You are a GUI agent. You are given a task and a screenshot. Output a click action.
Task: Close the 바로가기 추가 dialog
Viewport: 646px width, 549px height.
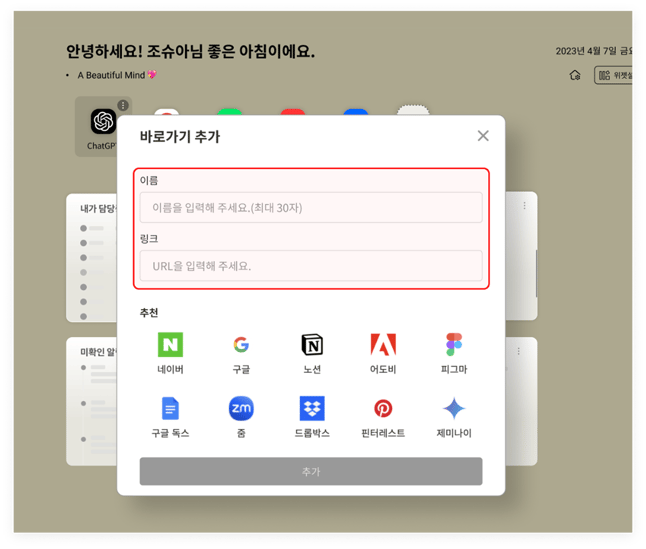point(483,136)
